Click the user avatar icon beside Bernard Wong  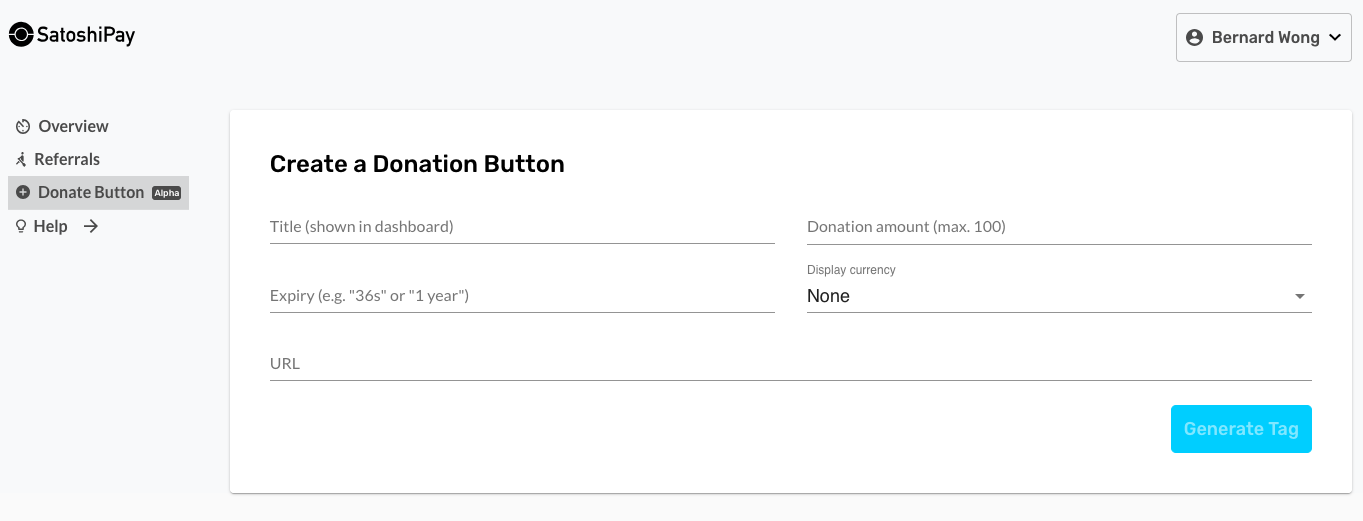click(x=1194, y=38)
